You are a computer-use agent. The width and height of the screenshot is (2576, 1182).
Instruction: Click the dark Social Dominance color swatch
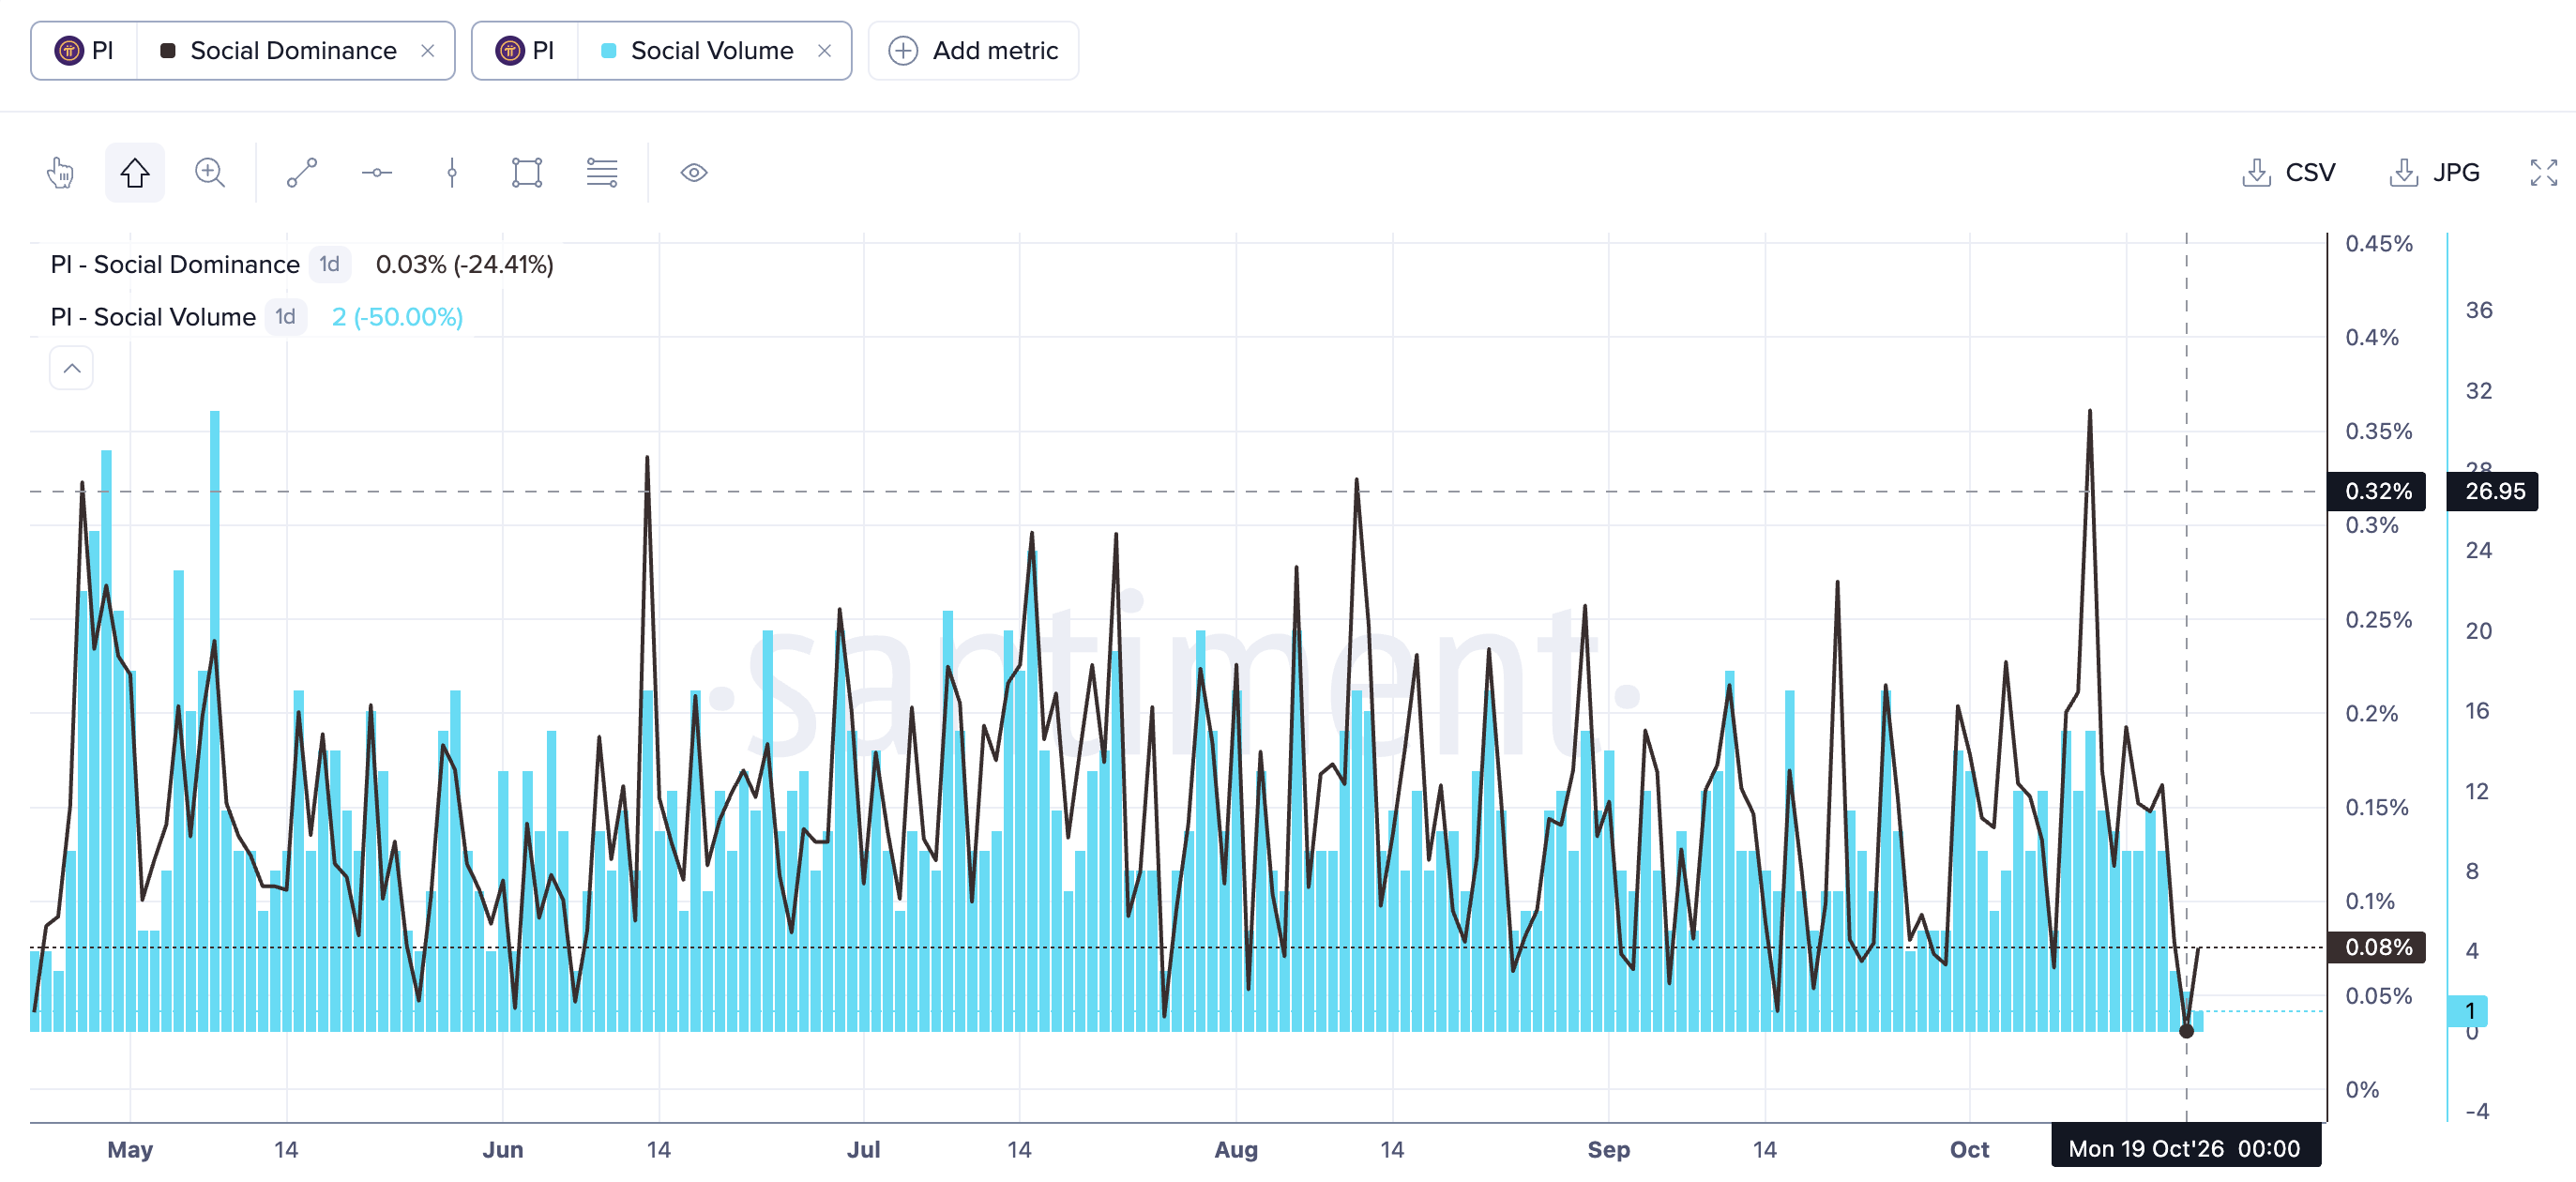tap(168, 51)
